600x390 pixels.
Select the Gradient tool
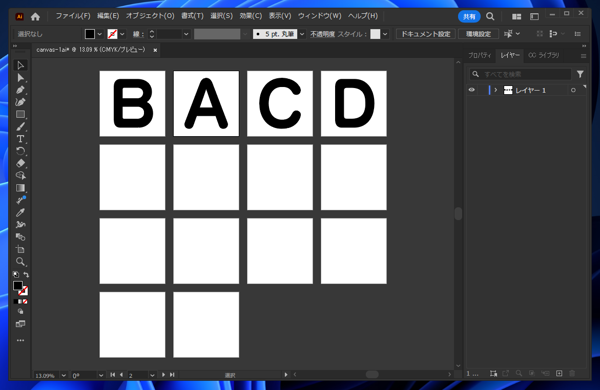point(20,188)
